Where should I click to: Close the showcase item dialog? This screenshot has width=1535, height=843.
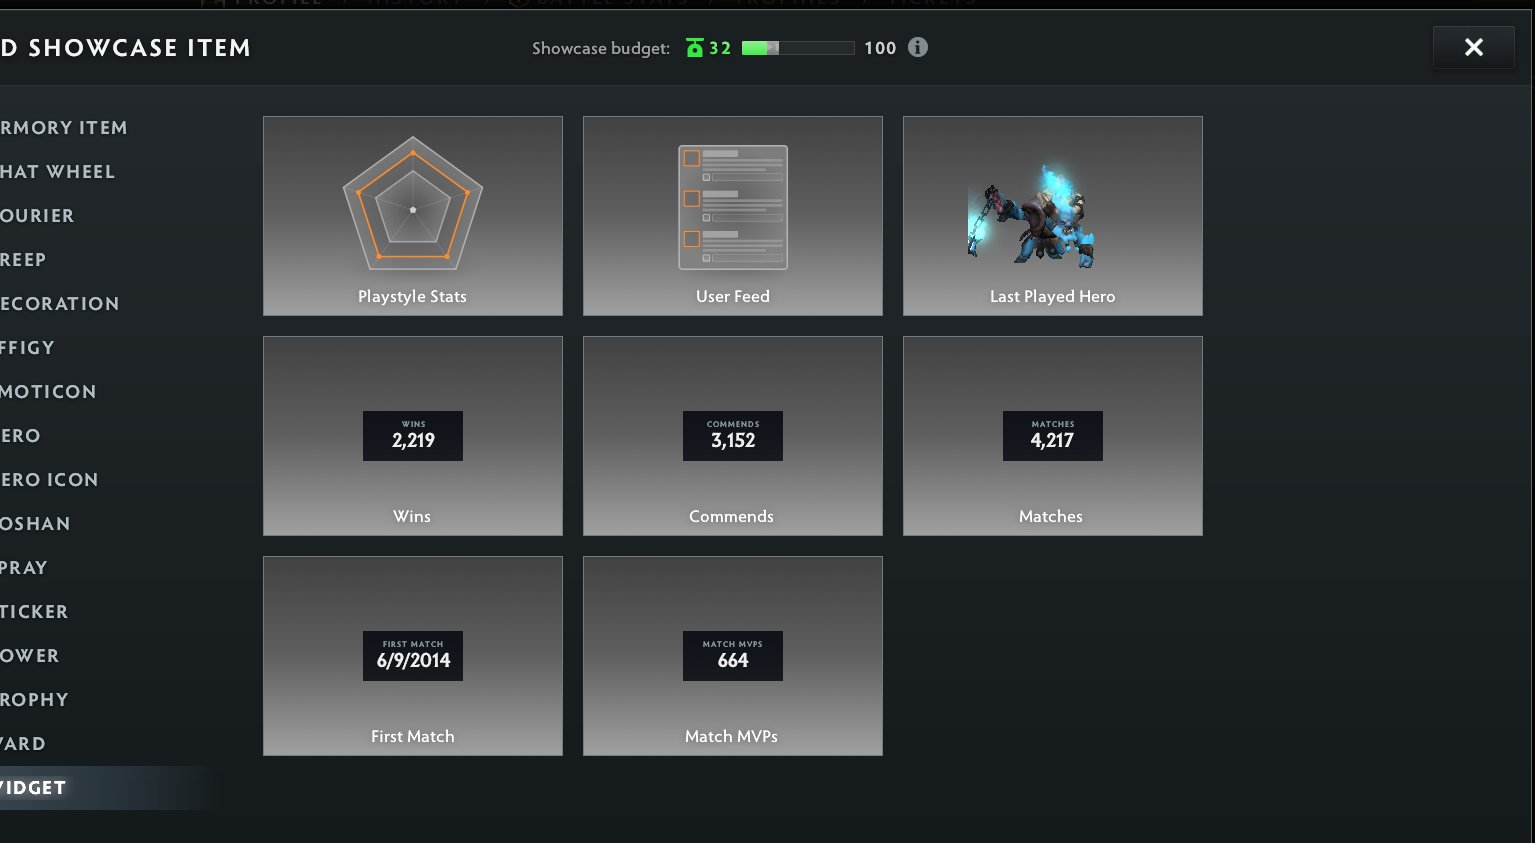[1474, 47]
